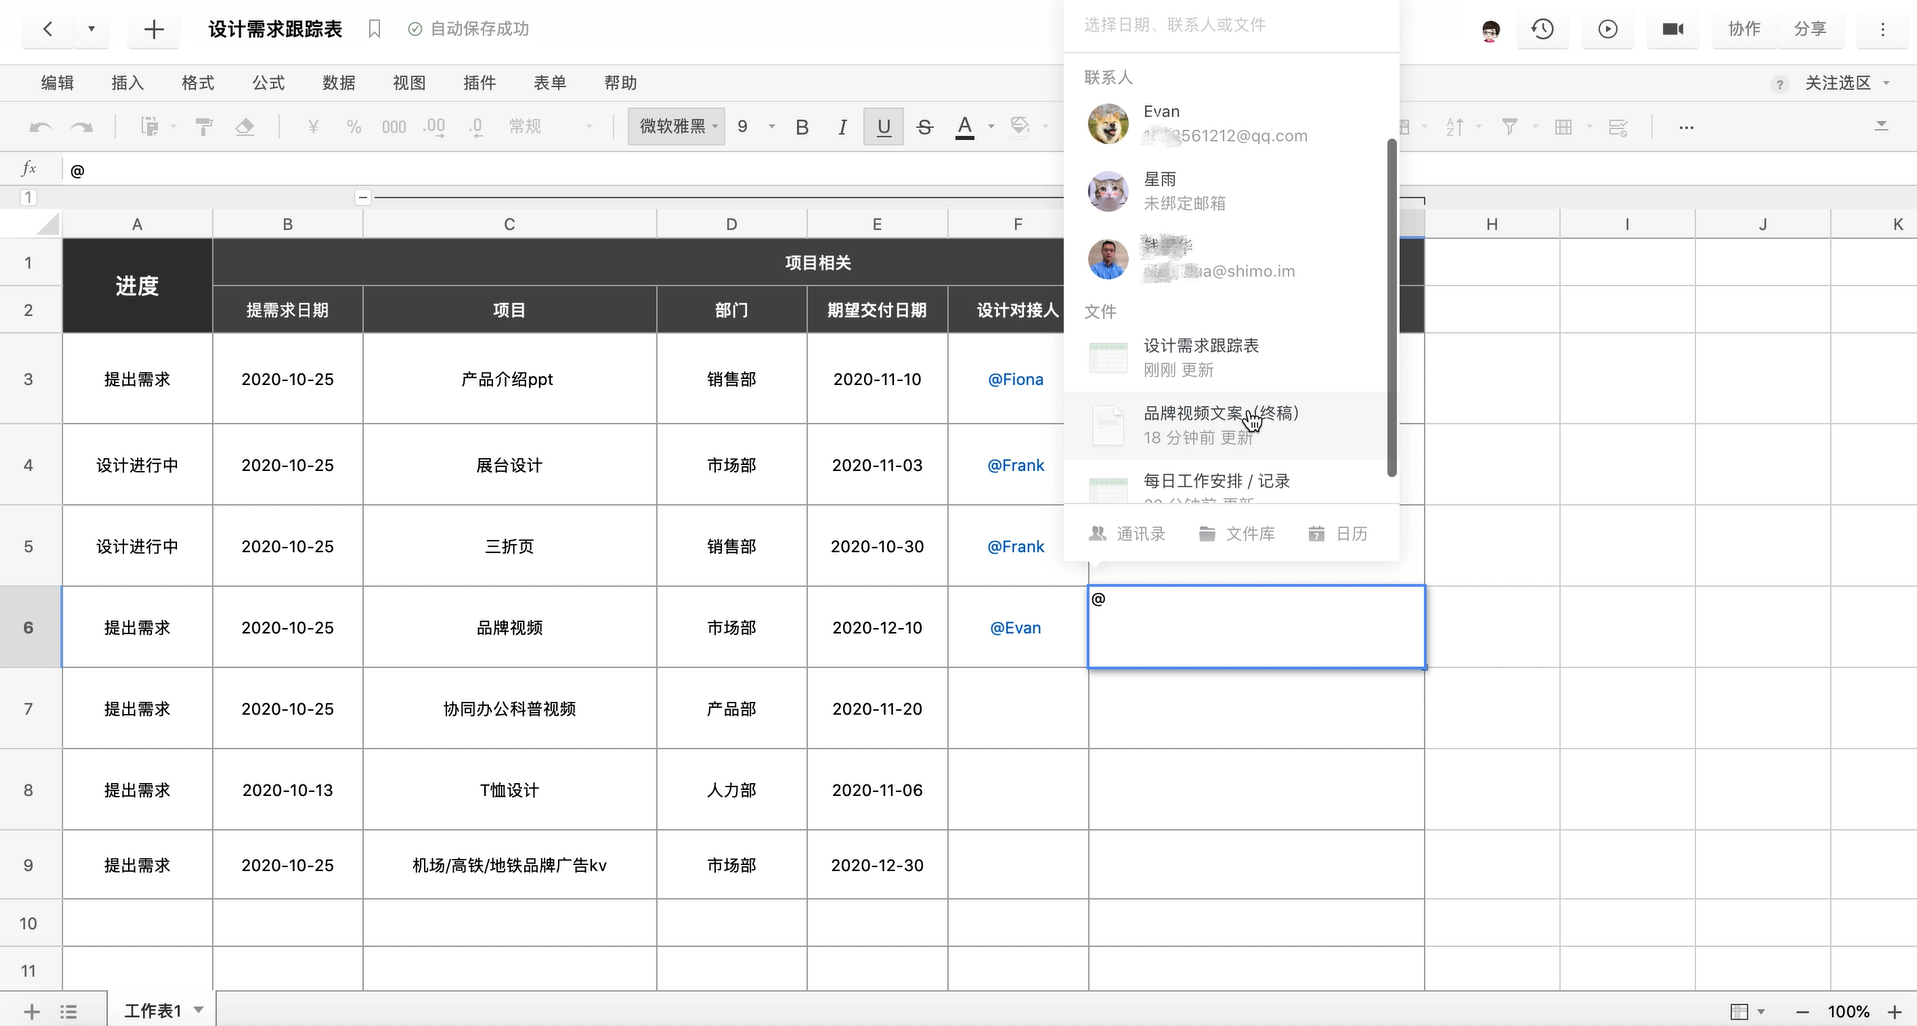Open the vertical three-dot more menu

pyautogui.click(x=1882, y=29)
